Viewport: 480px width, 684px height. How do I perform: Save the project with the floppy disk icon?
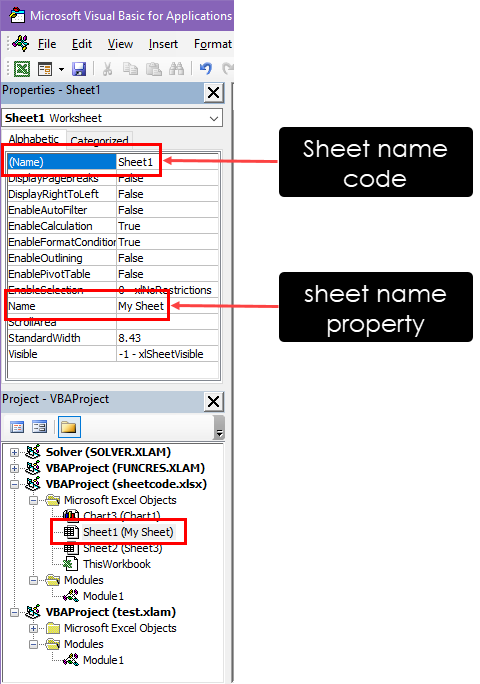pyautogui.click(x=79, y=69)
